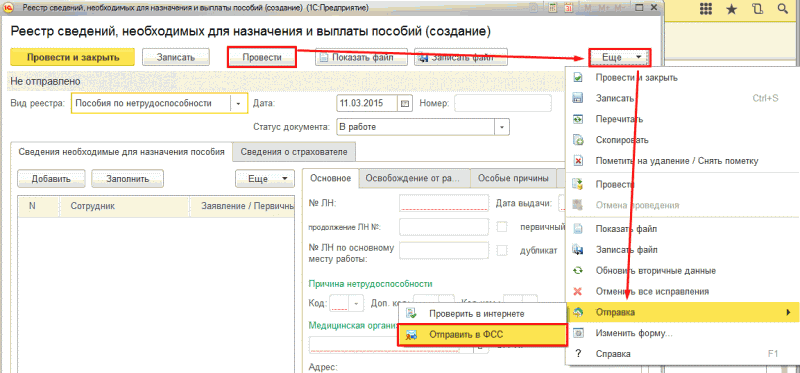
Task: Click the M+ memory add button
Action: (x=603, y=8)
